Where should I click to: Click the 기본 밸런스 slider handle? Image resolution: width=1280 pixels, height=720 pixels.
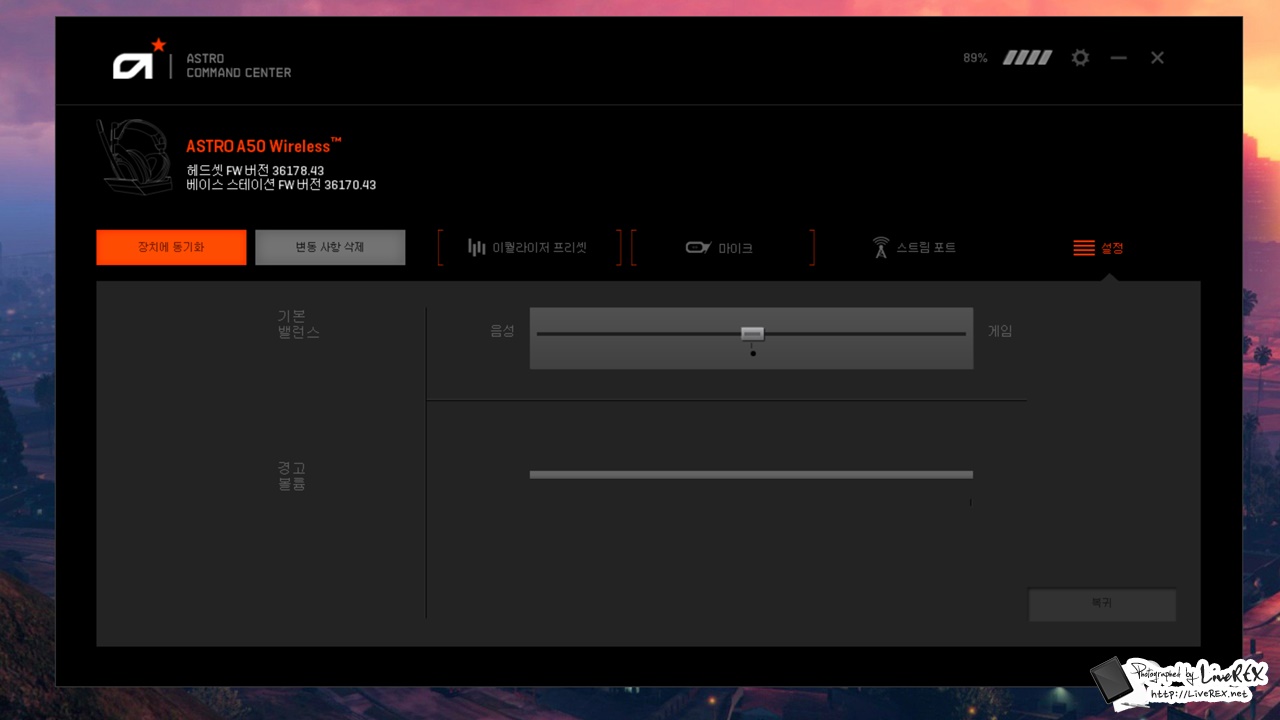coord(752,333)
